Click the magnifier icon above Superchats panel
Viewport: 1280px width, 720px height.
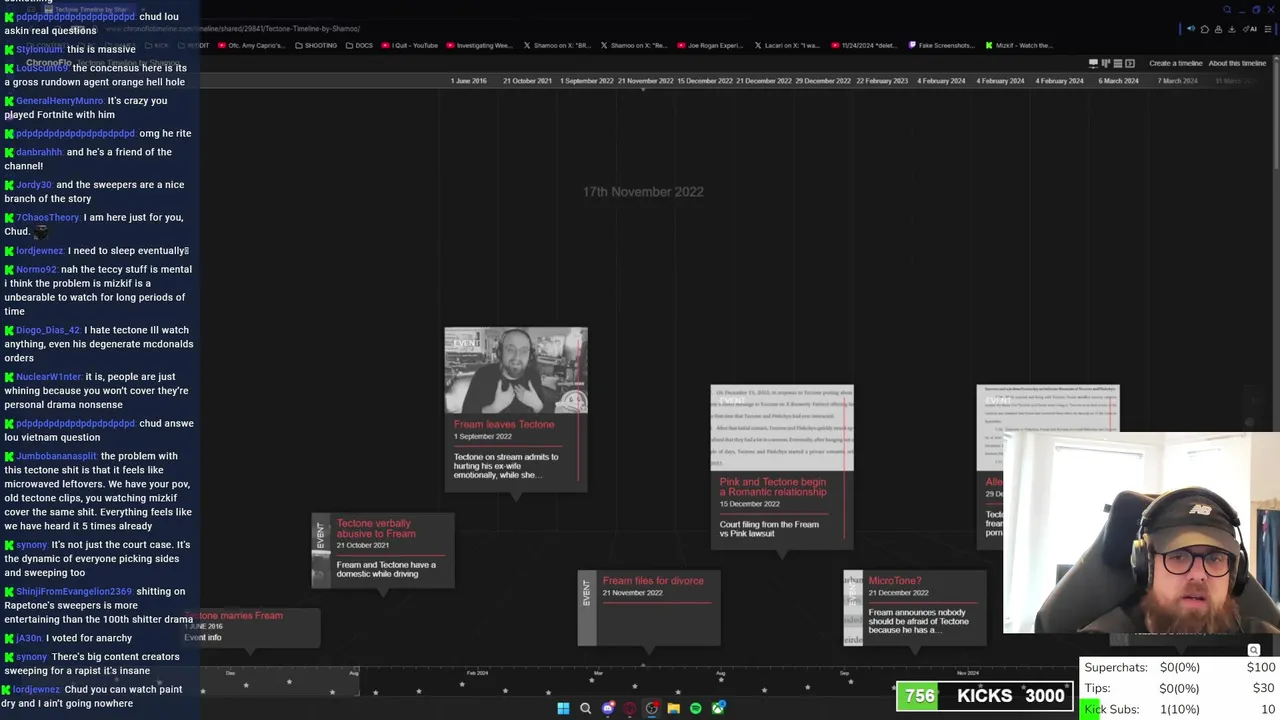[1253, 651]
